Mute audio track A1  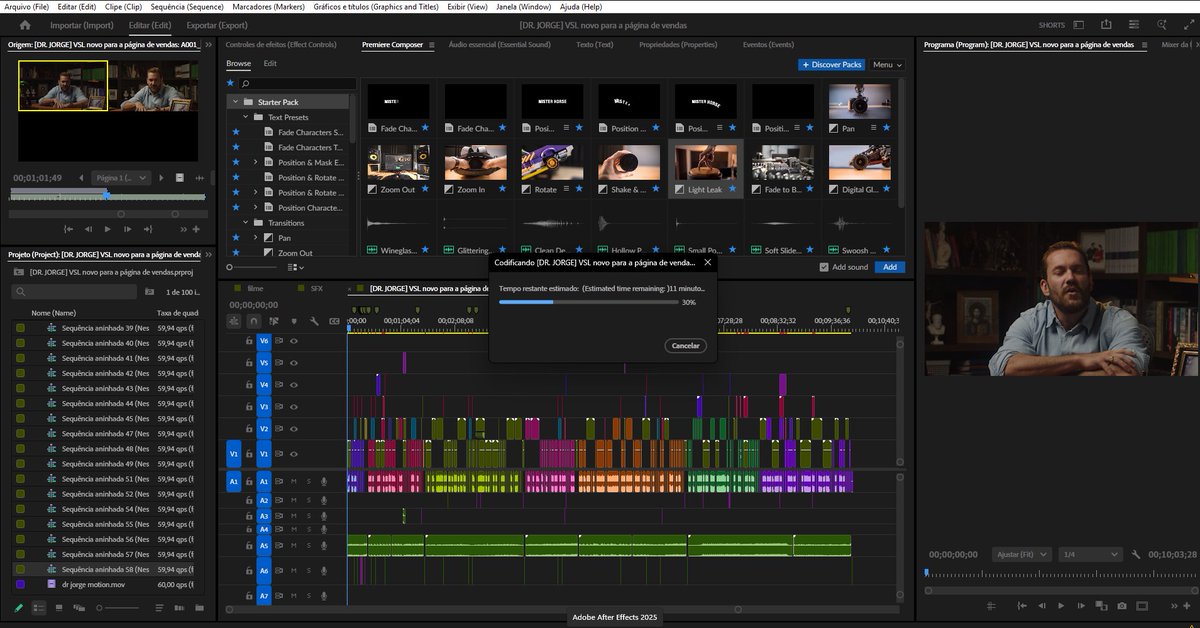click(x=293, y=482)
